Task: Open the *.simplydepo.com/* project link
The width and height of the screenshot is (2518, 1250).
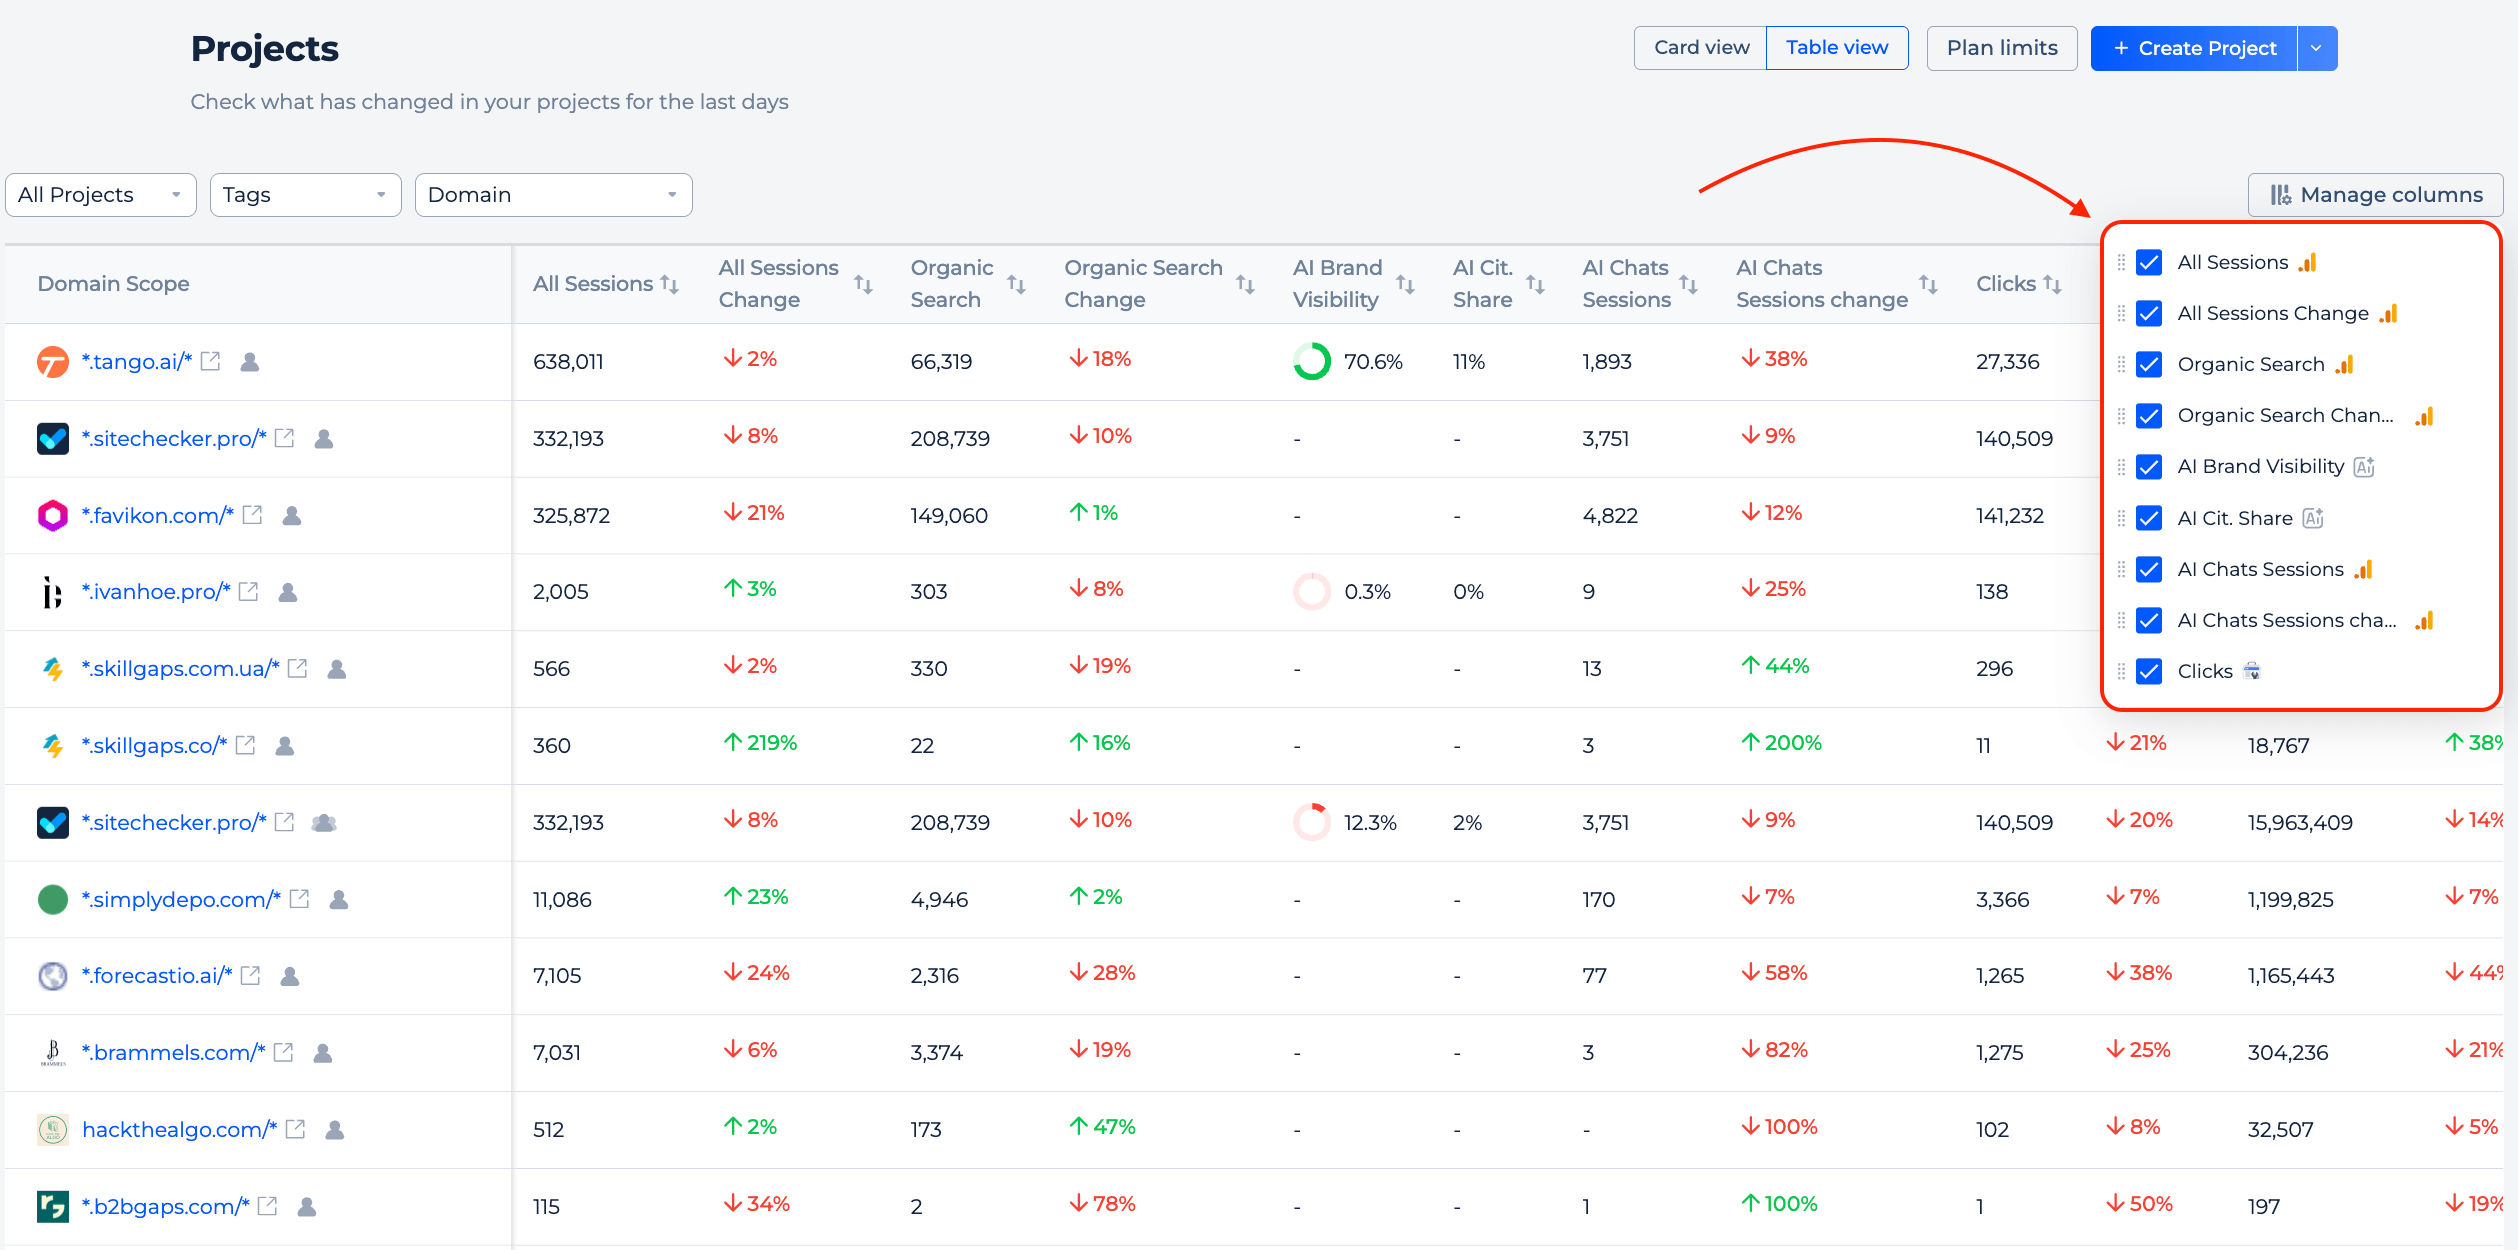Action: (x=181, y=899)
